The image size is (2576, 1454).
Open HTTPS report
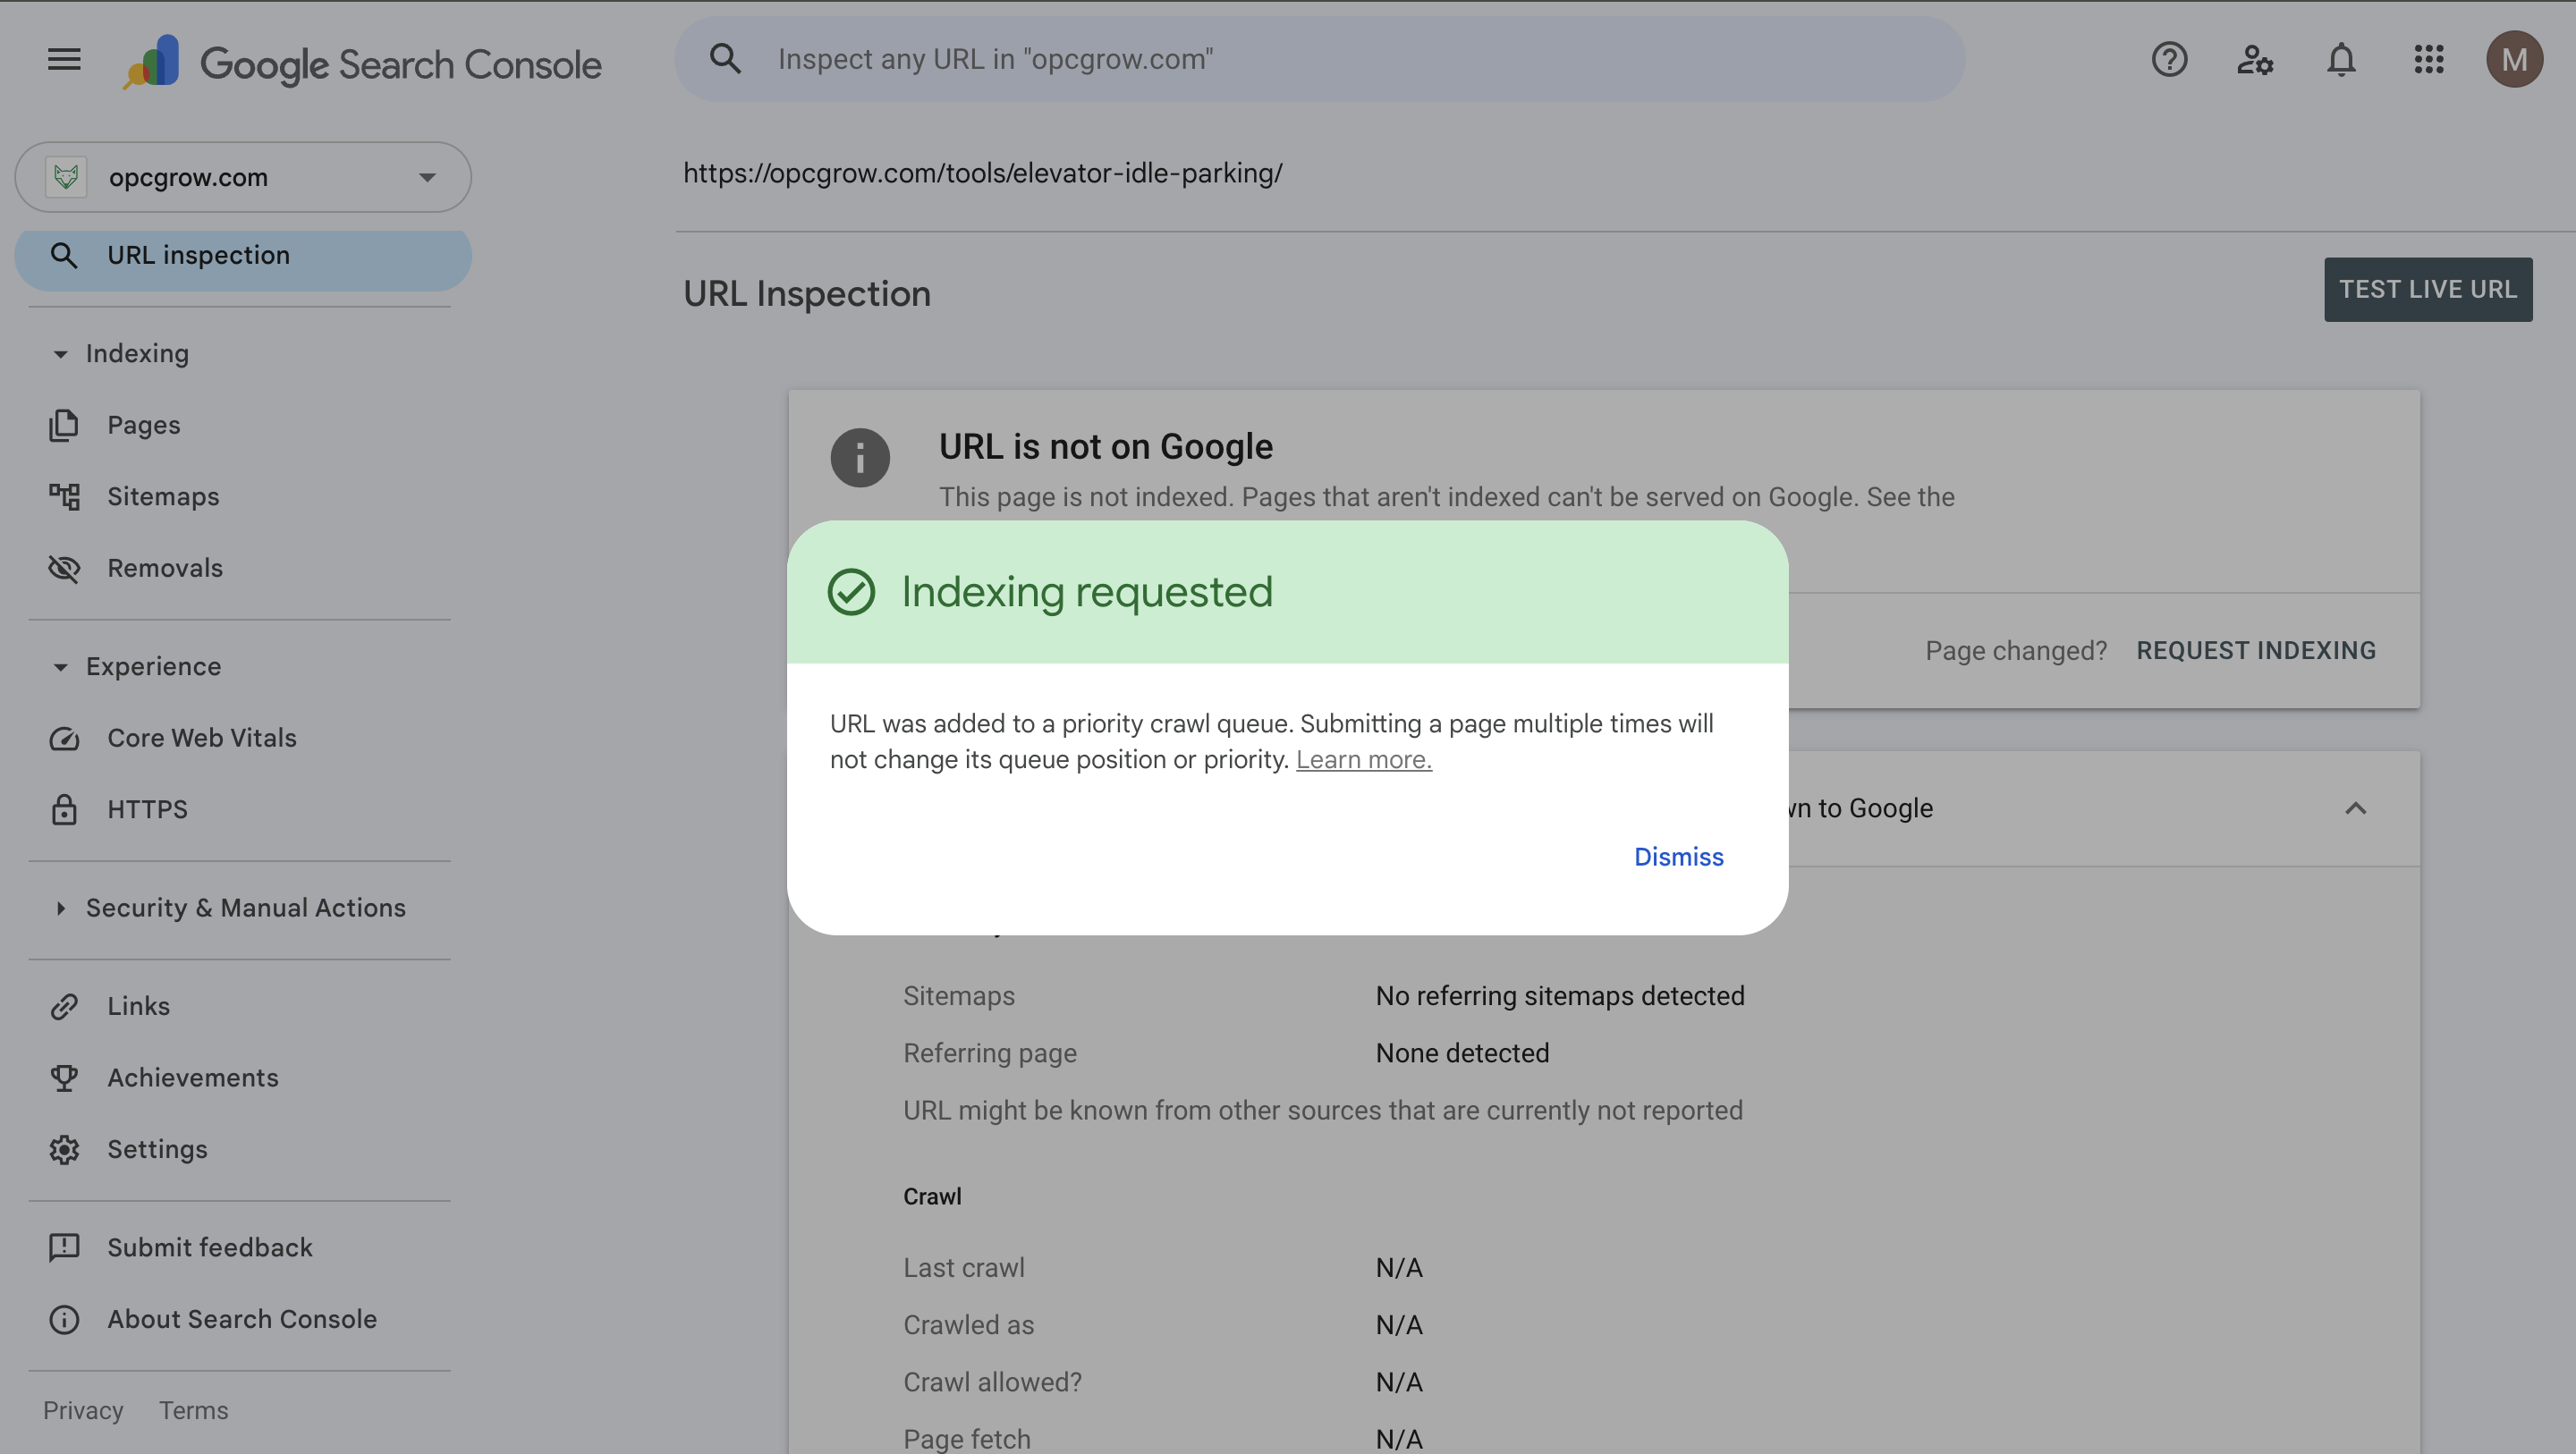[x=148, y=809]
